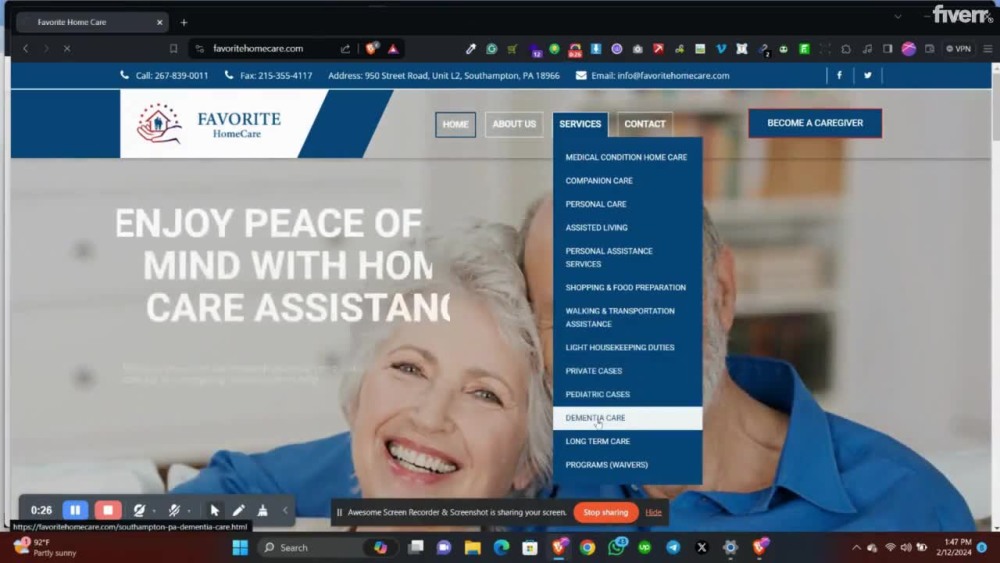Select Pediatric Cases menu entry
Image resolution: width=1000 pixels, height=563 pixels.
click(598, 395)
